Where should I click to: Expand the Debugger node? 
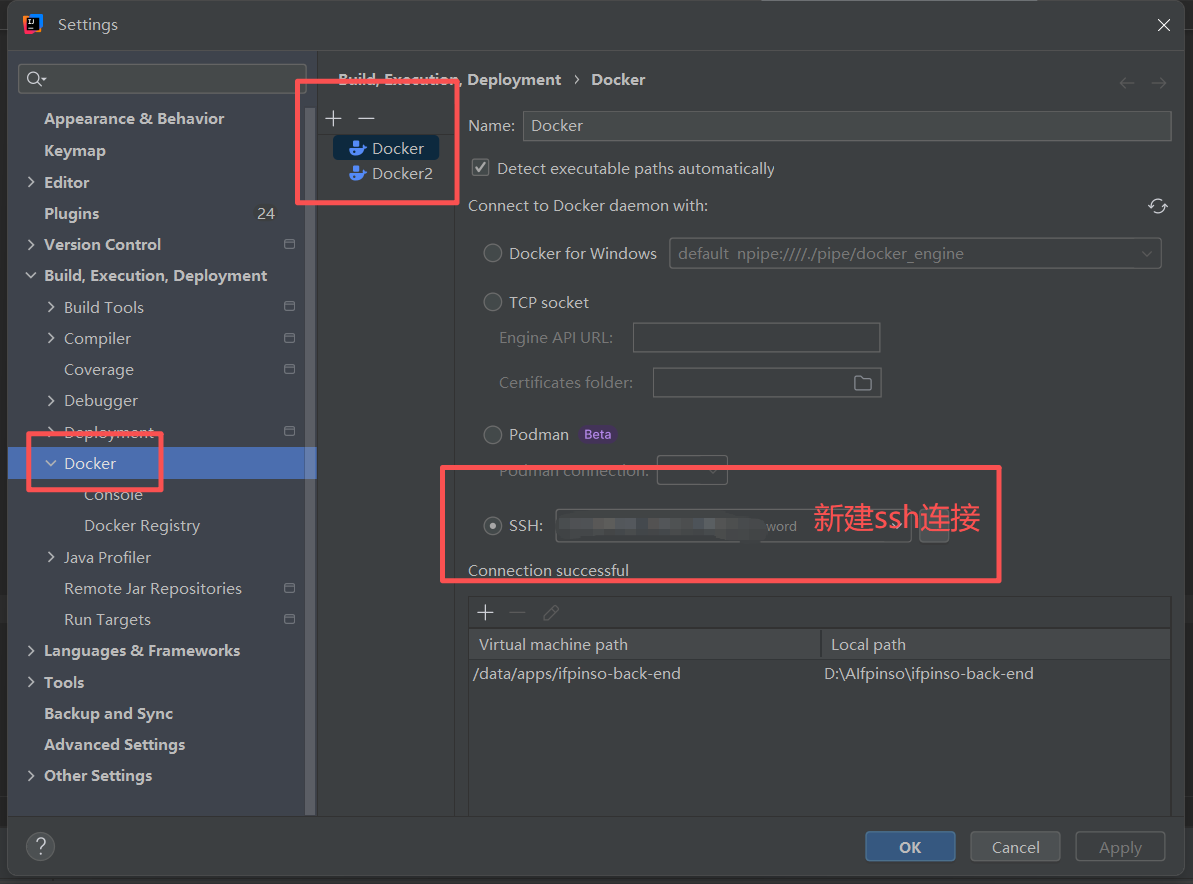click(x=51, y=400)
